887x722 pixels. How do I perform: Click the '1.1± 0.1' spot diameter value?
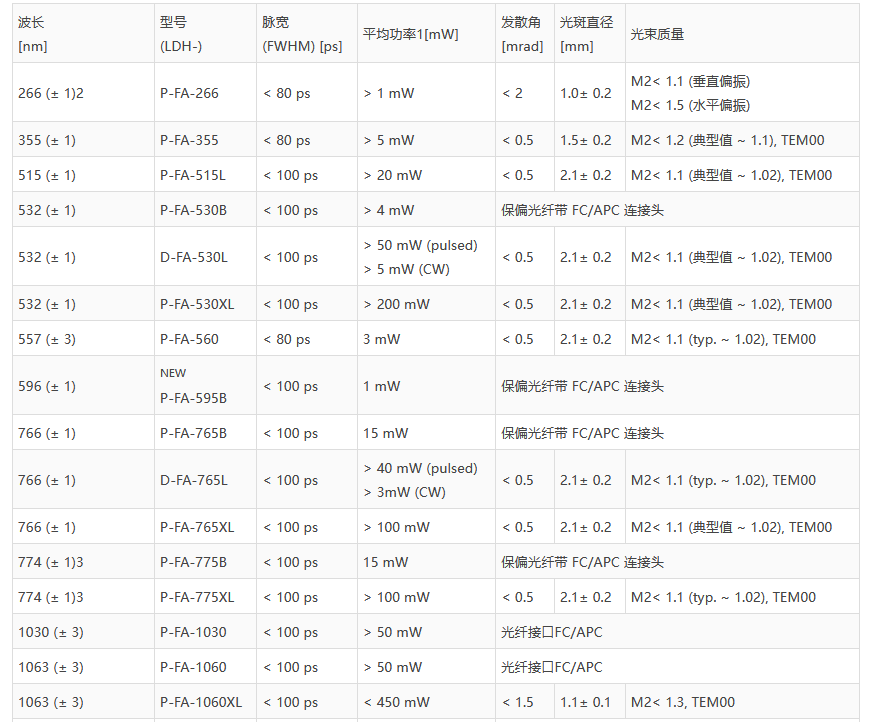585,702
